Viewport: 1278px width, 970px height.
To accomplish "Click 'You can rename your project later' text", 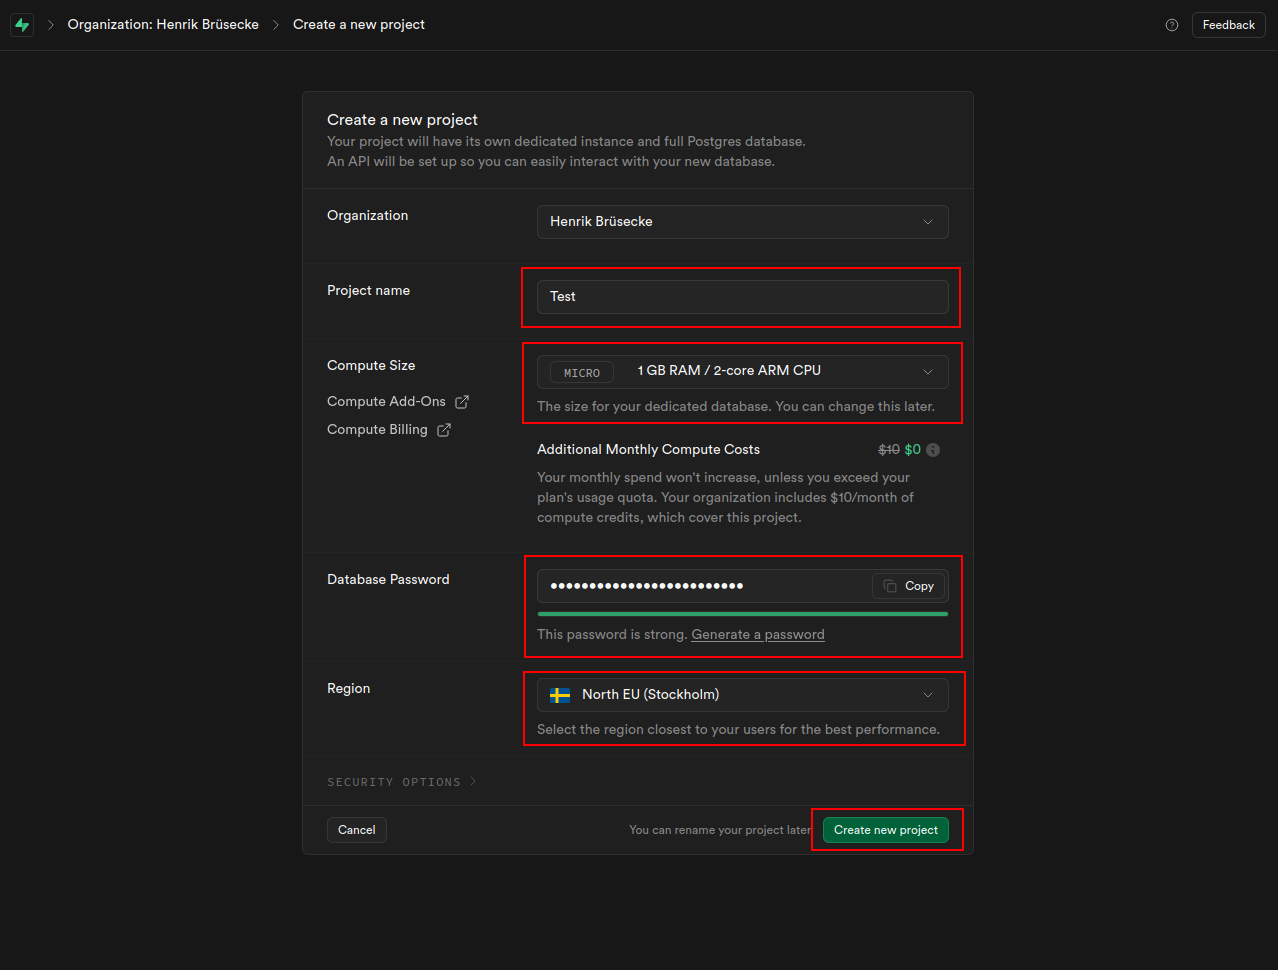I will [x=720, y=830].
